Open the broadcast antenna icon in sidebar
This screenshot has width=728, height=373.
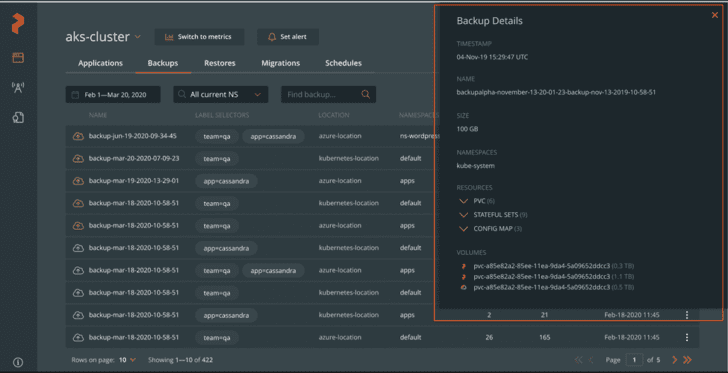point(18,87)
